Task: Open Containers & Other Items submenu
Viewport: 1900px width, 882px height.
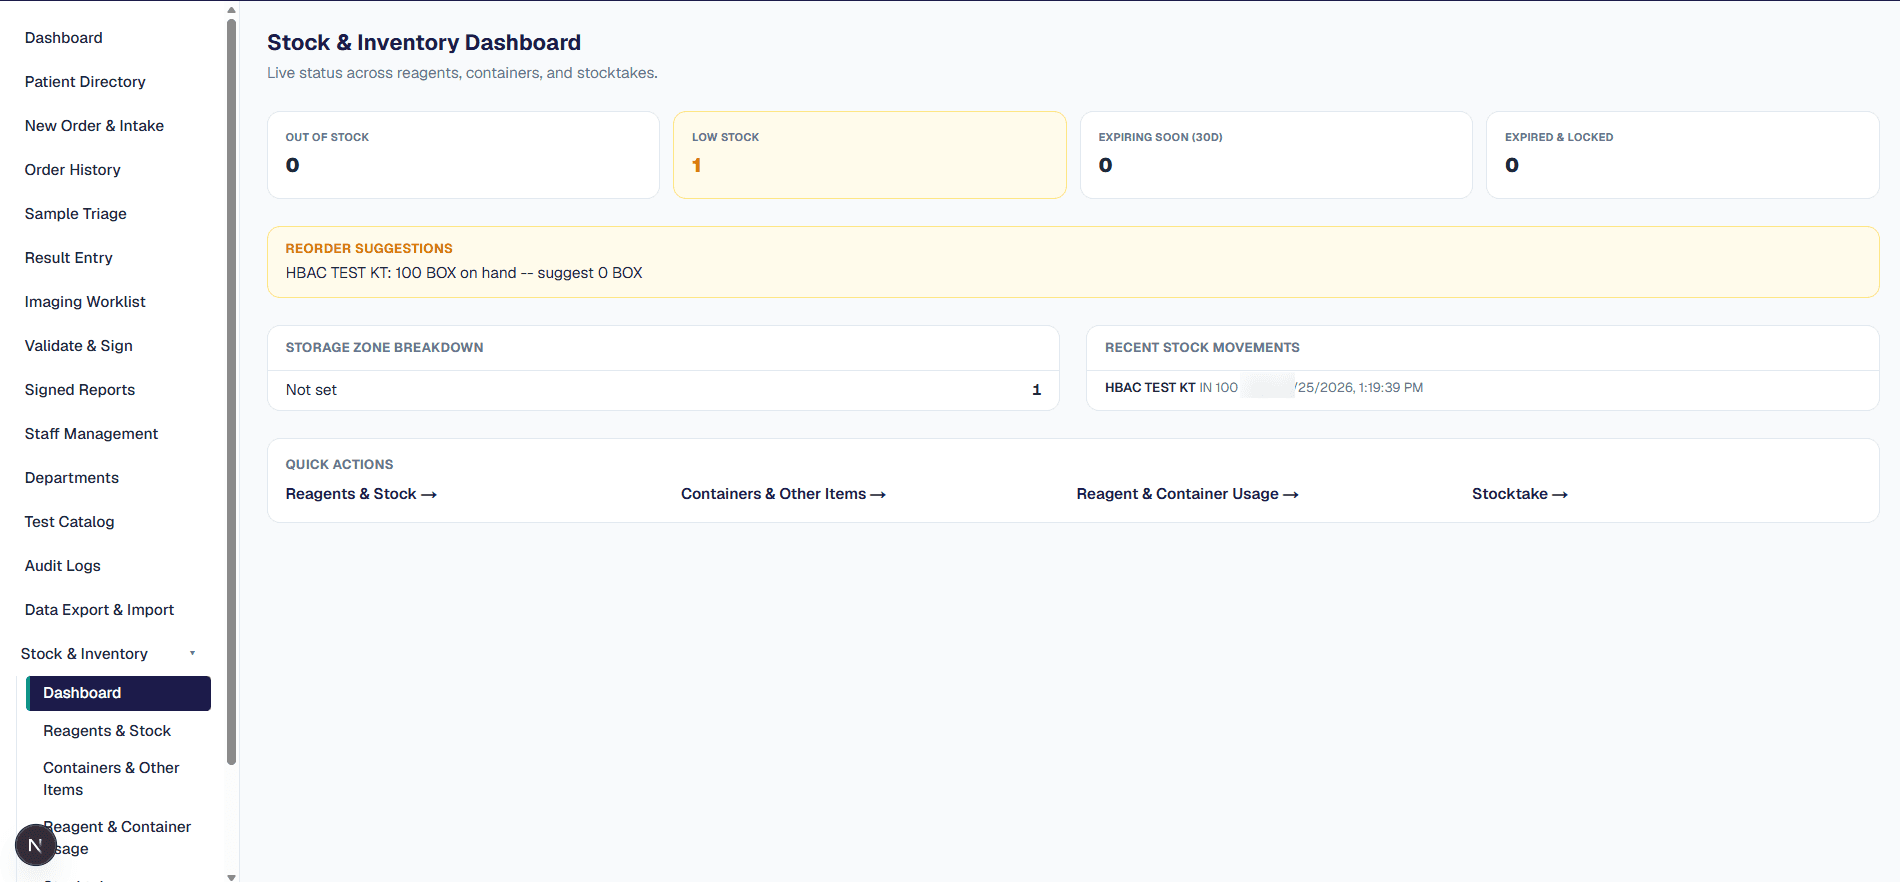Action: click(111, 779)
